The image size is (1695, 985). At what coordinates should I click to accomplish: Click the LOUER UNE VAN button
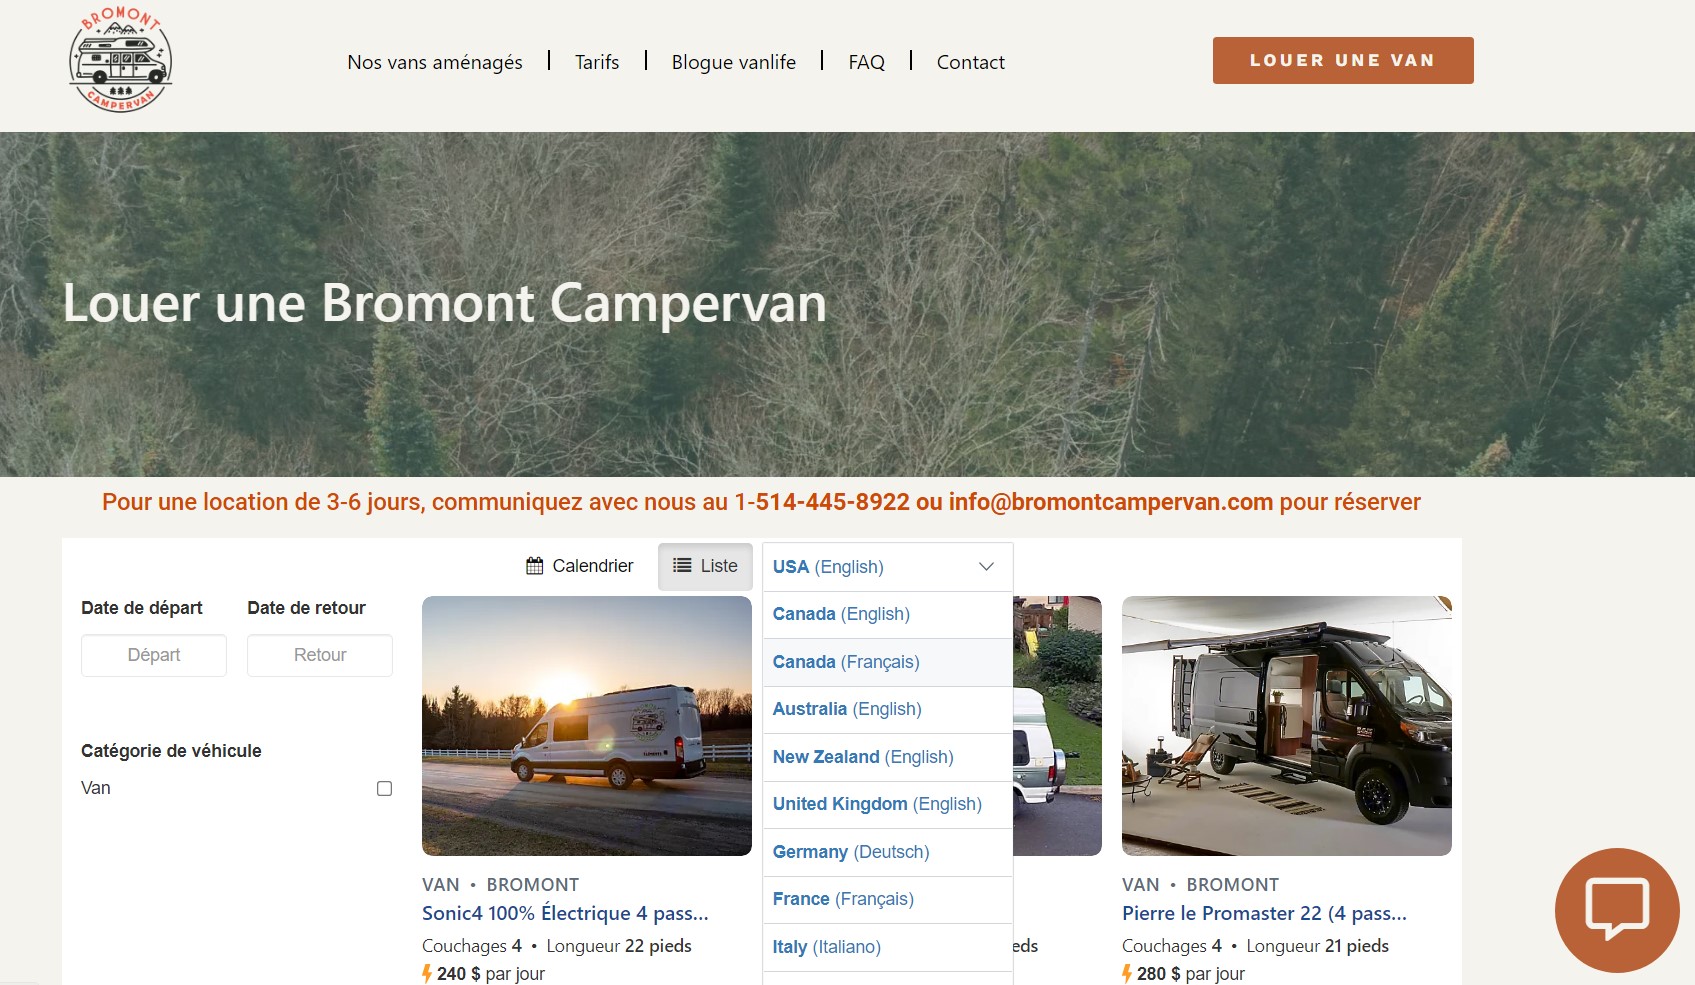click(1343, 60)
